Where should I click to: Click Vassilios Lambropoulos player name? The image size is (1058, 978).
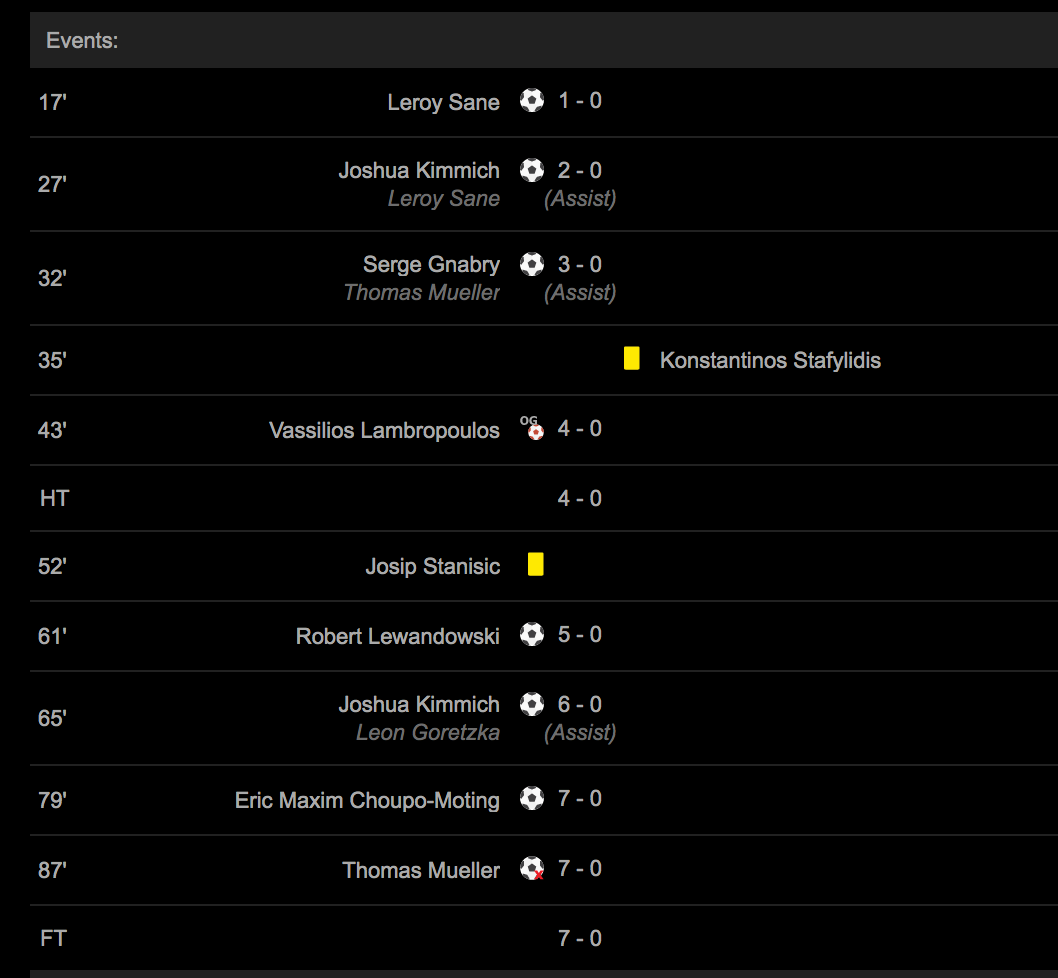click(x=384, y=430)
